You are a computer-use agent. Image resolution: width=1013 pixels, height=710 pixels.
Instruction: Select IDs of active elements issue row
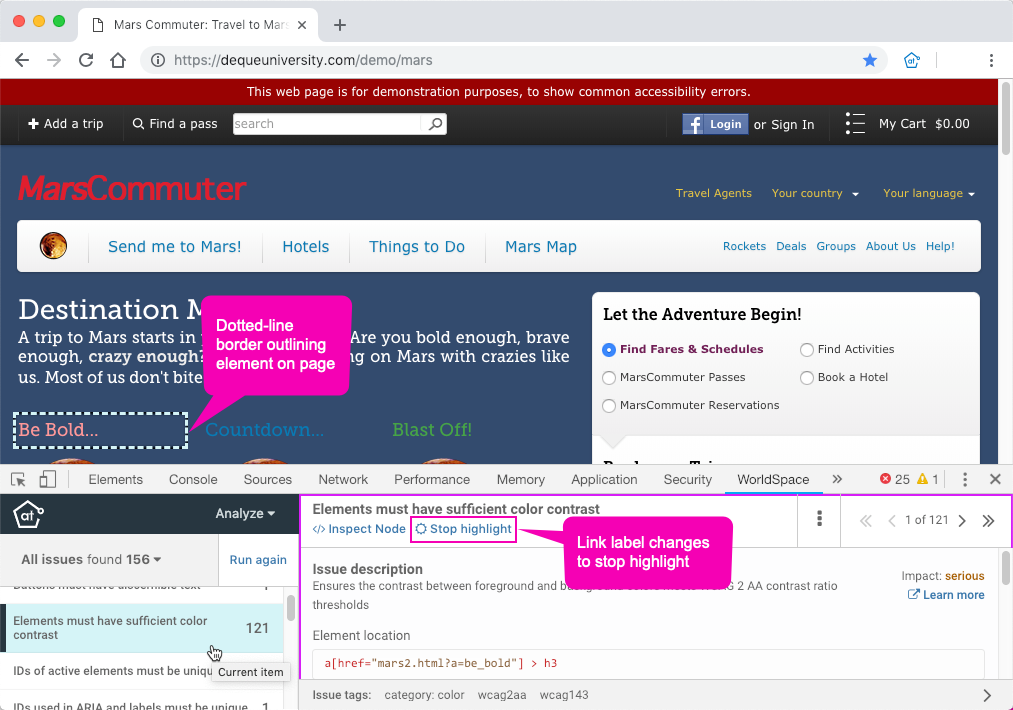141,671
